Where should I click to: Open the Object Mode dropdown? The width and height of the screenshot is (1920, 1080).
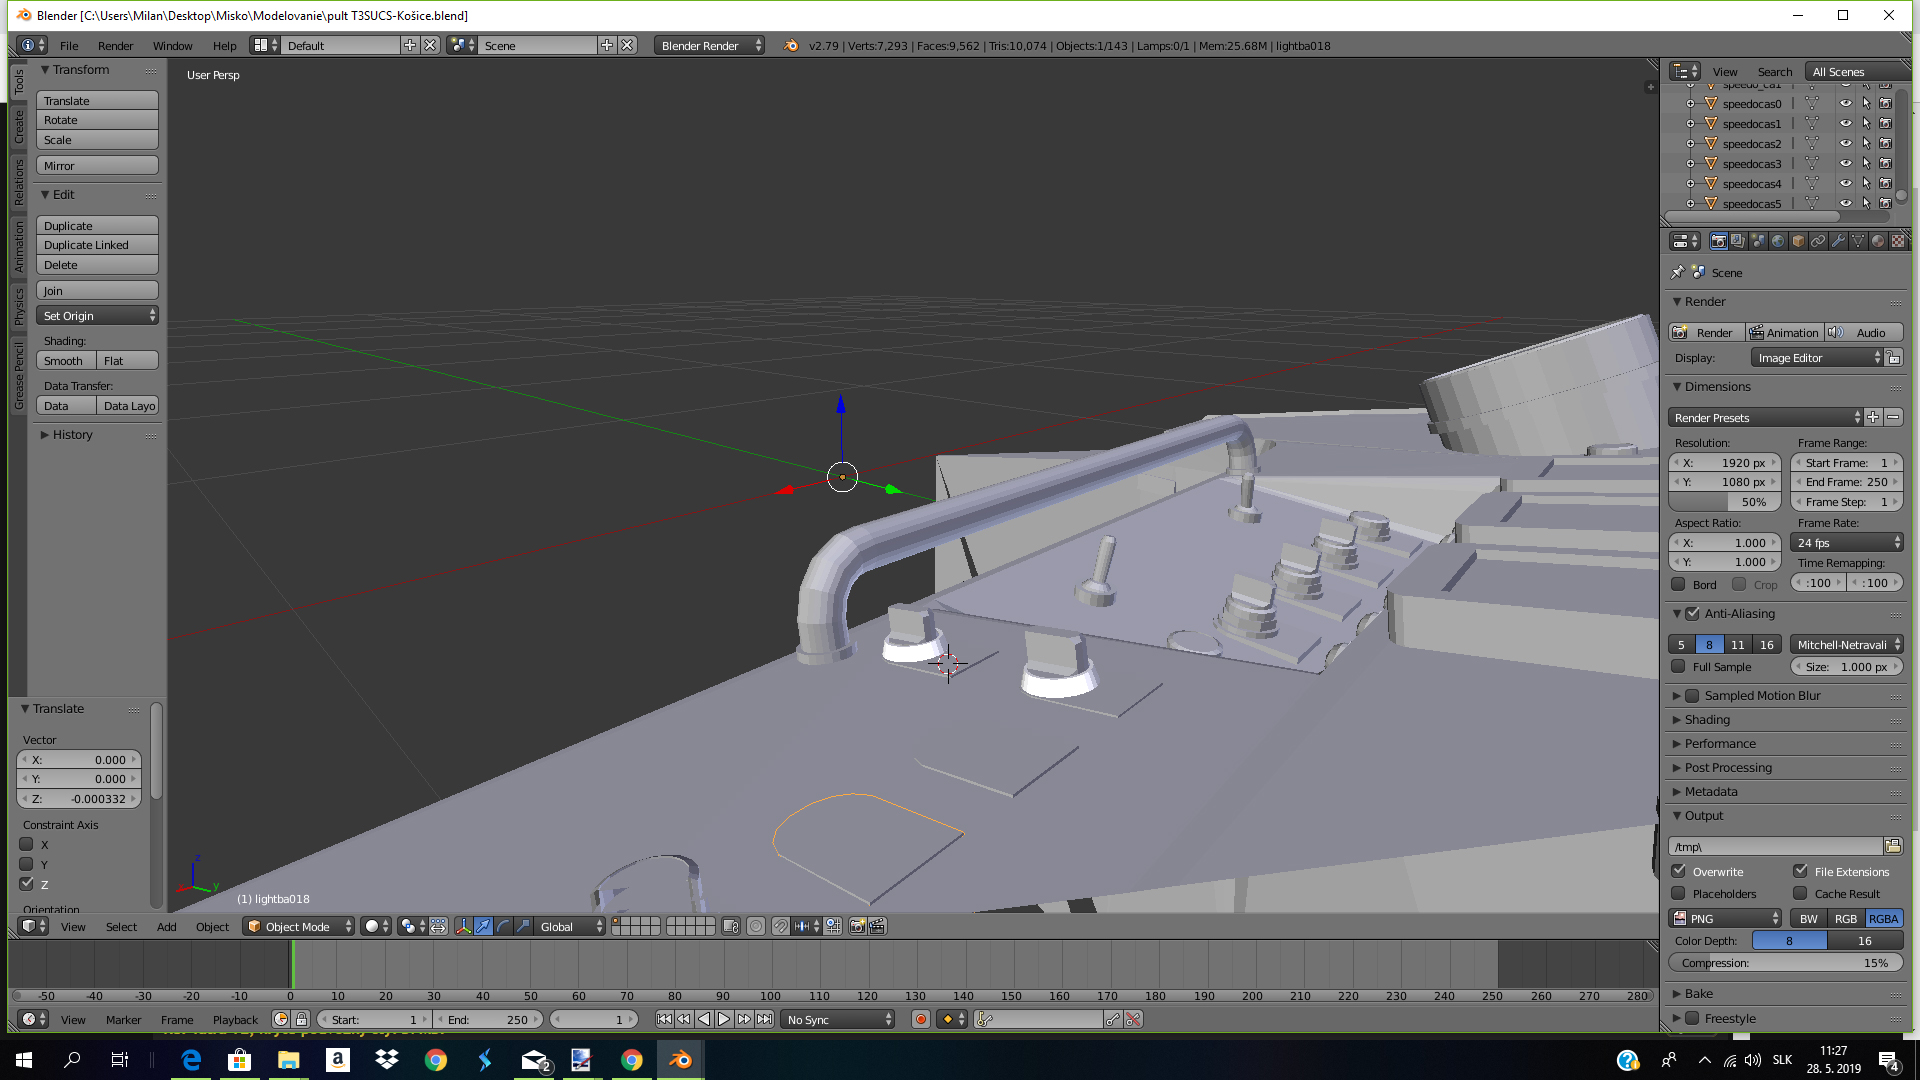coord(299,926)
